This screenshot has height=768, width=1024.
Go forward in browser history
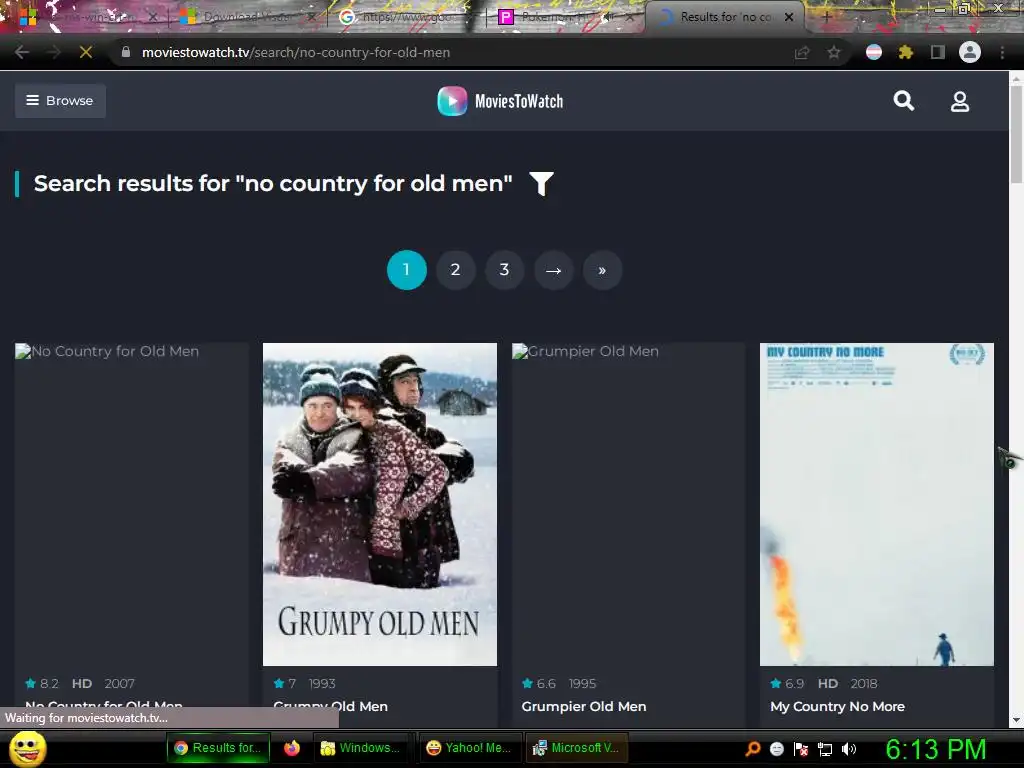pos(54,52)
